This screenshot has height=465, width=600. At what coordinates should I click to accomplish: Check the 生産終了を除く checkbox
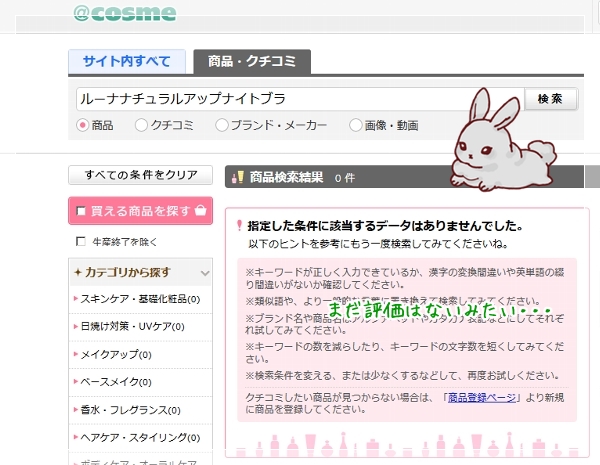pyautogui.click(x=81, y=242)
